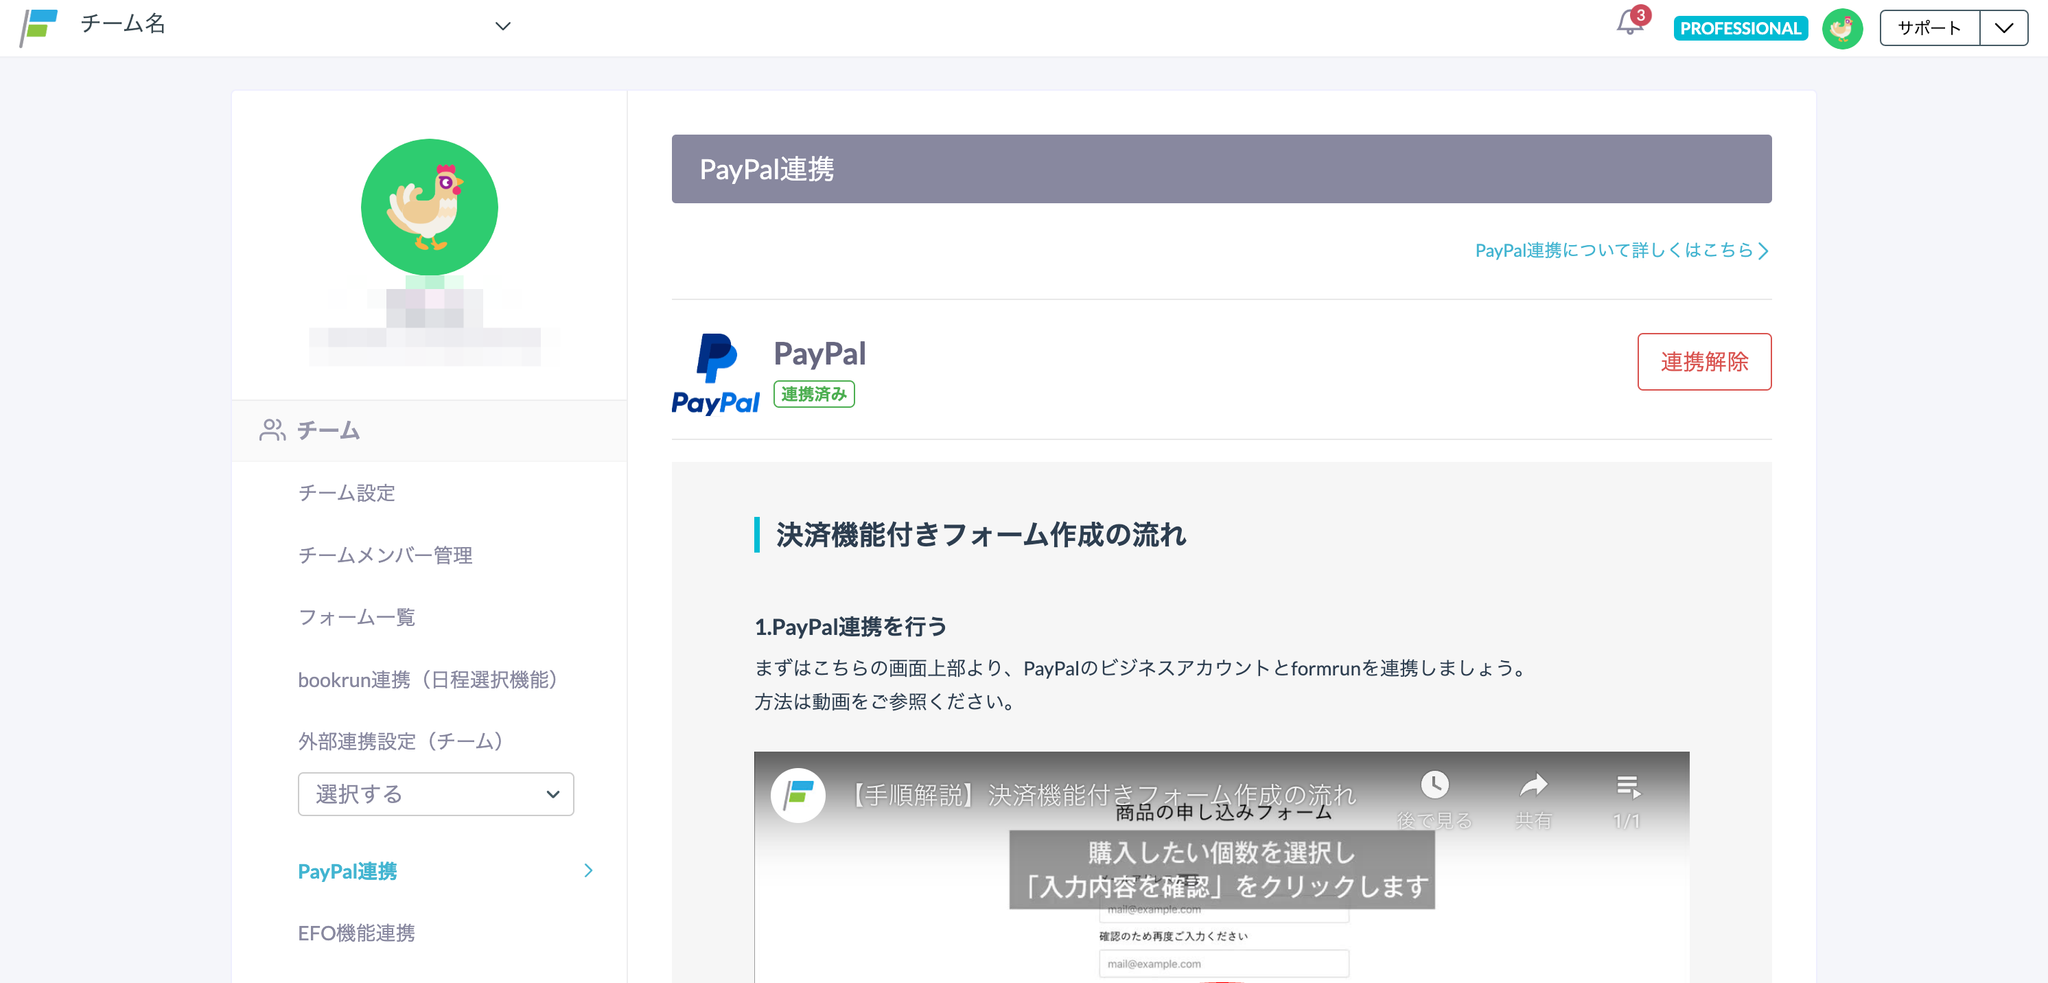Viewport: 2048px width, 983px height.
Task: Expand the チーム名 team switcher dropdown
Action: coord(503,26)
